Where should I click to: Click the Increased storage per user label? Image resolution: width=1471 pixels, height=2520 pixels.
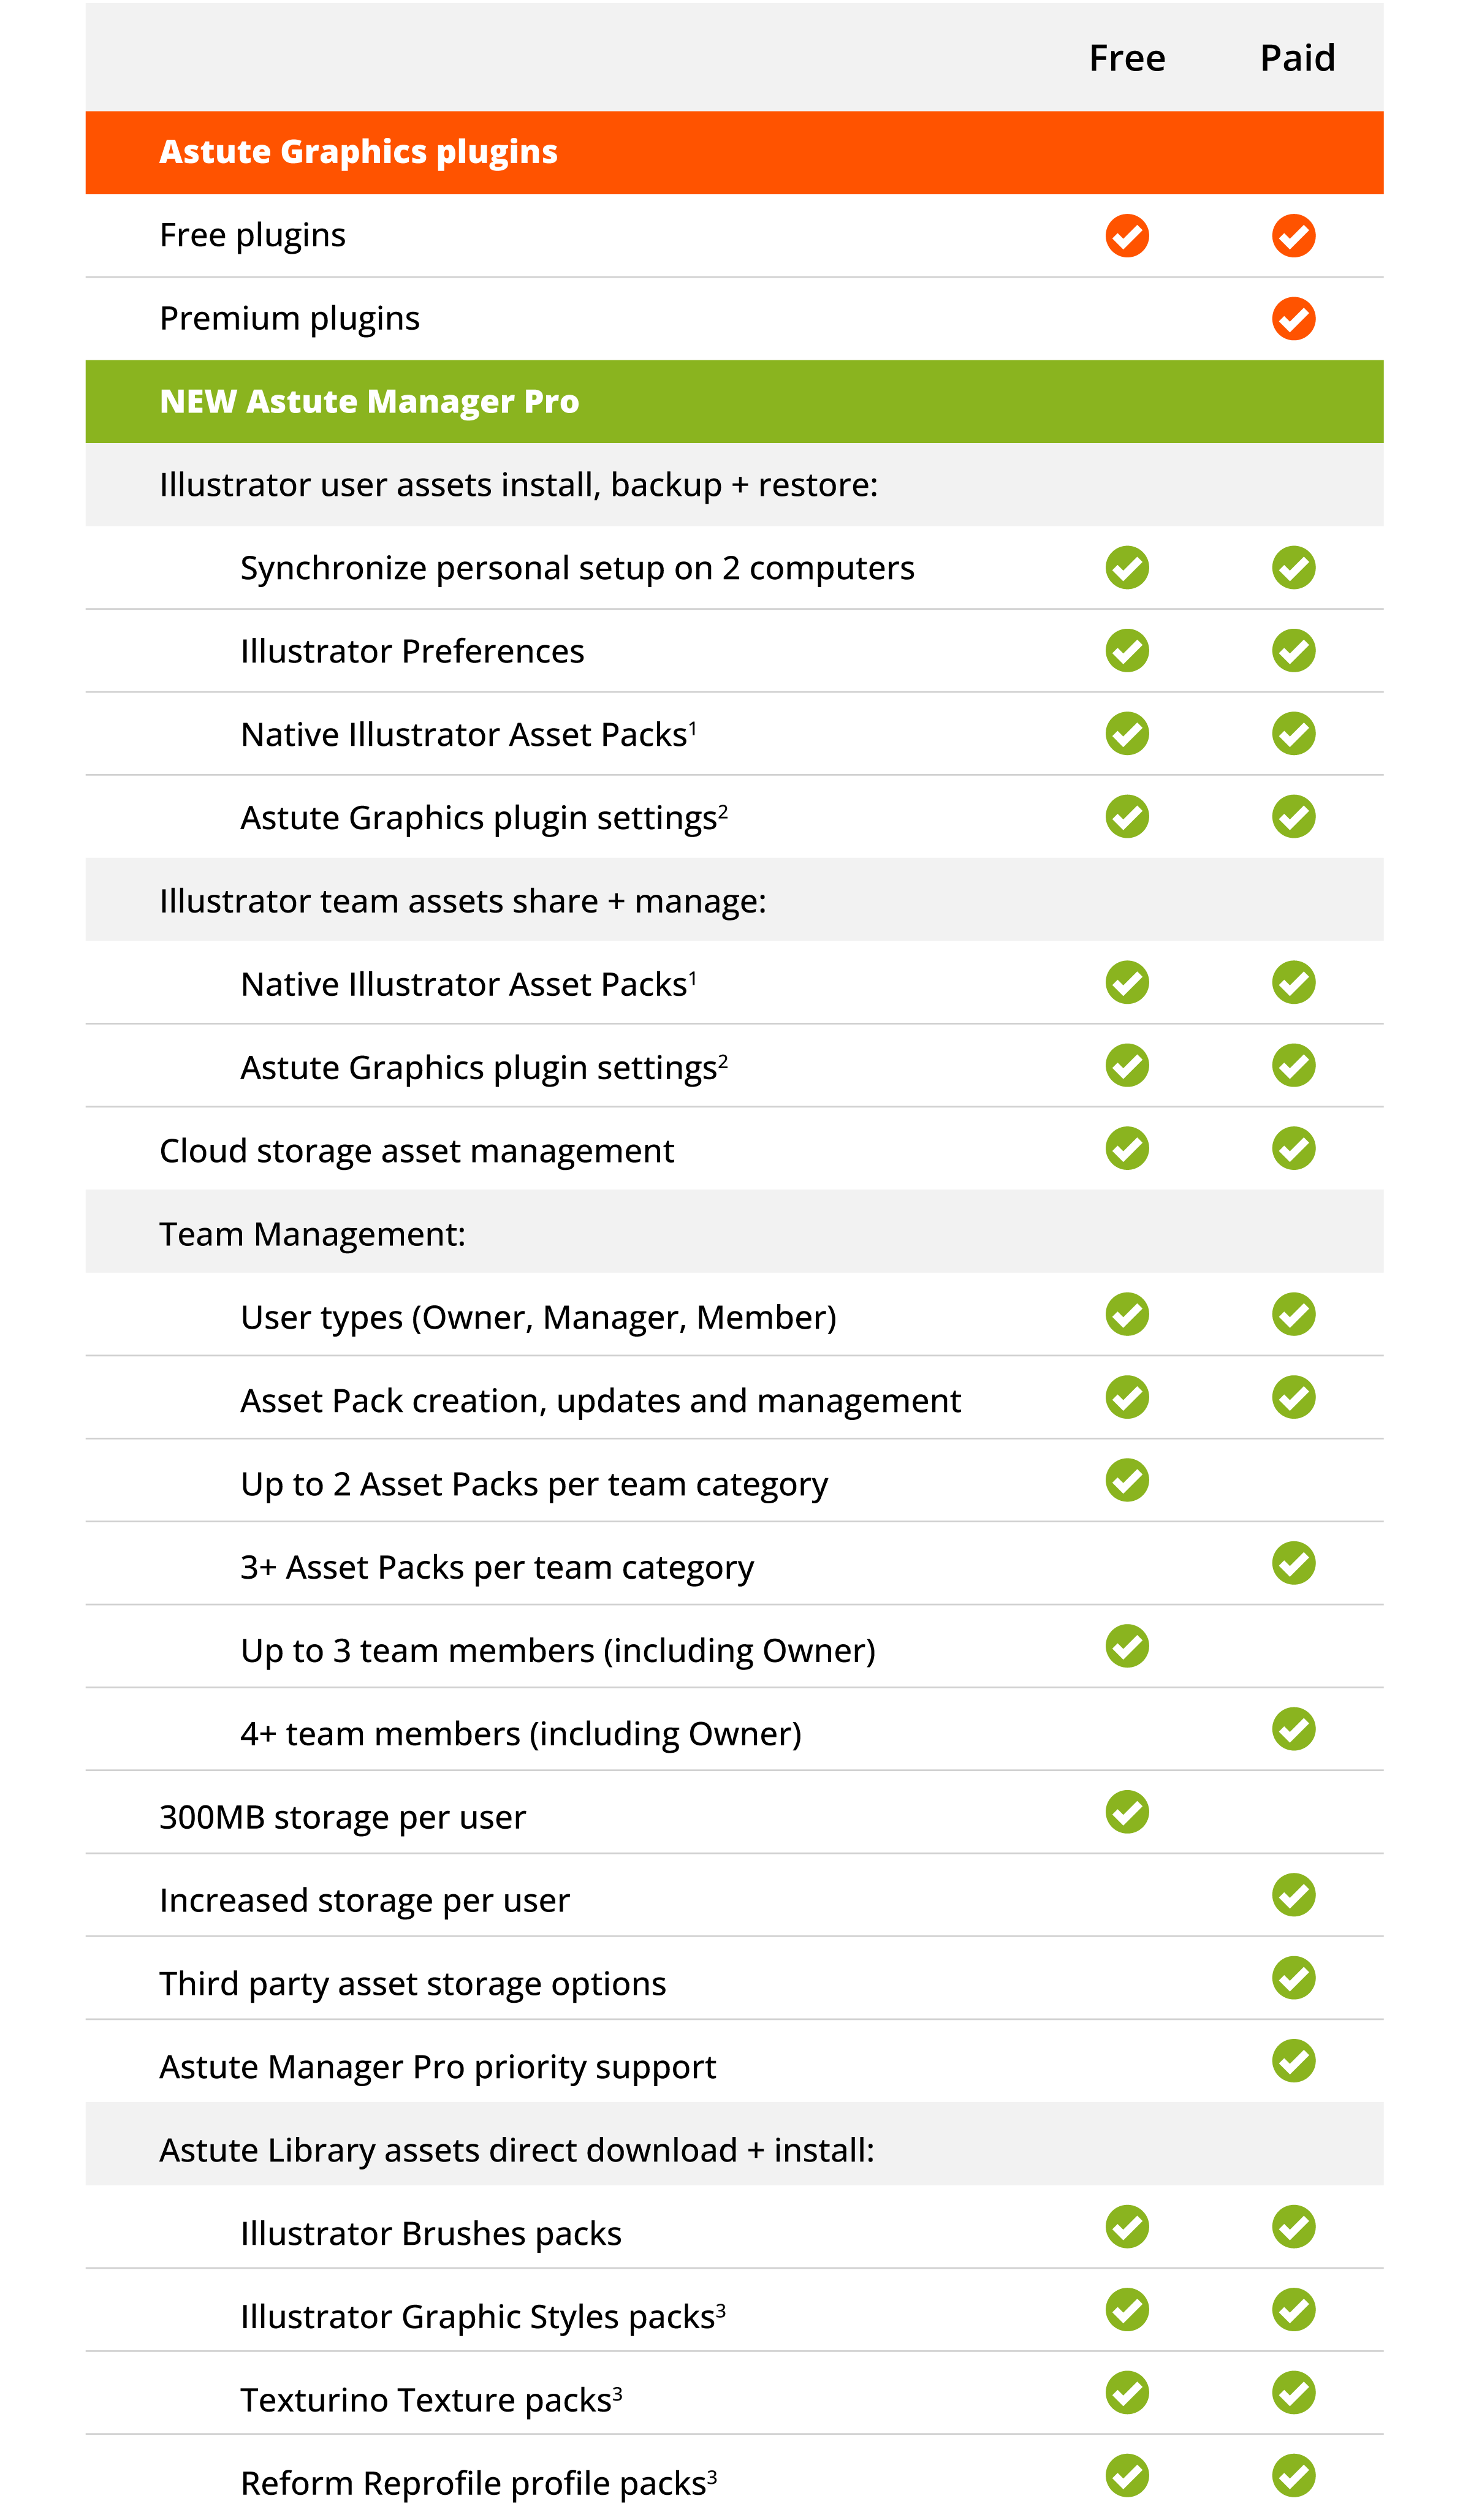pyautogui.click(x=364, y=1901)
